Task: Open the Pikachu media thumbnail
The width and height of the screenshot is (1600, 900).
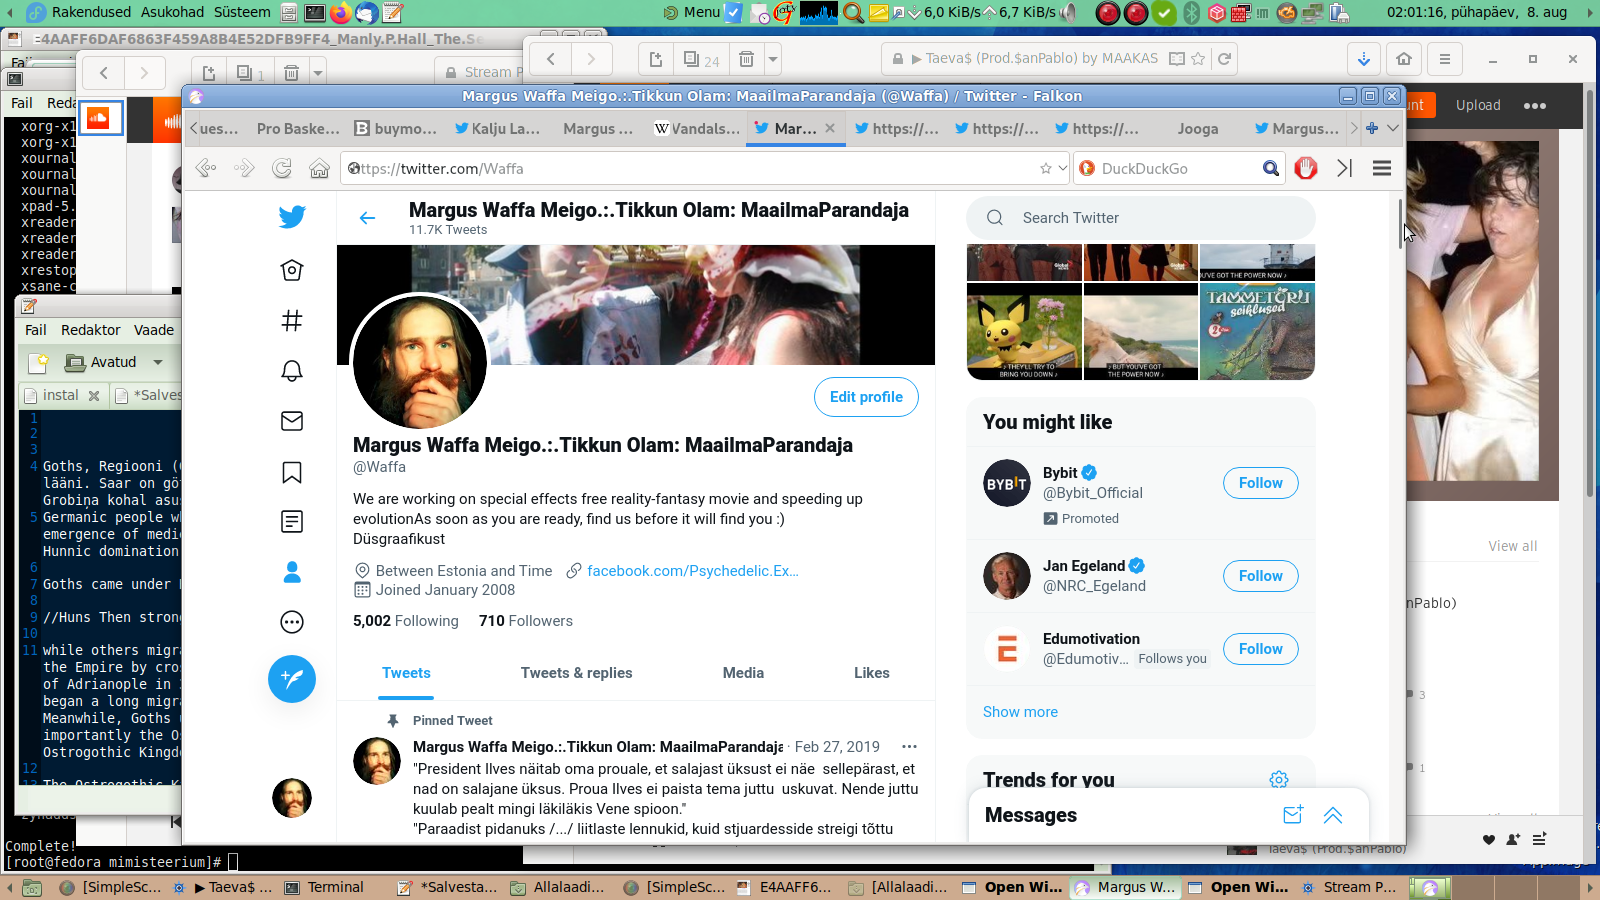Action: [1024, 331]
